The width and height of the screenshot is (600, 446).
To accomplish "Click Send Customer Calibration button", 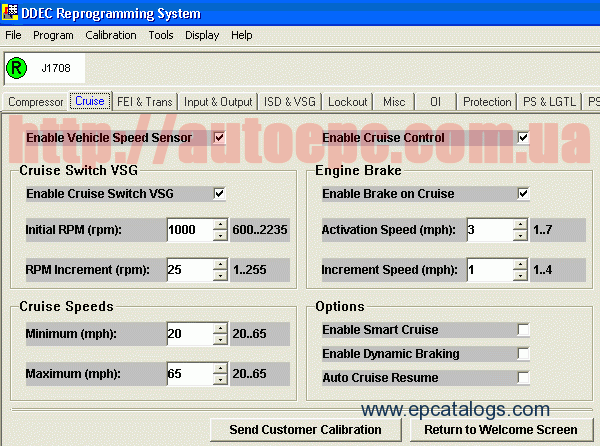I will point(306,430).
